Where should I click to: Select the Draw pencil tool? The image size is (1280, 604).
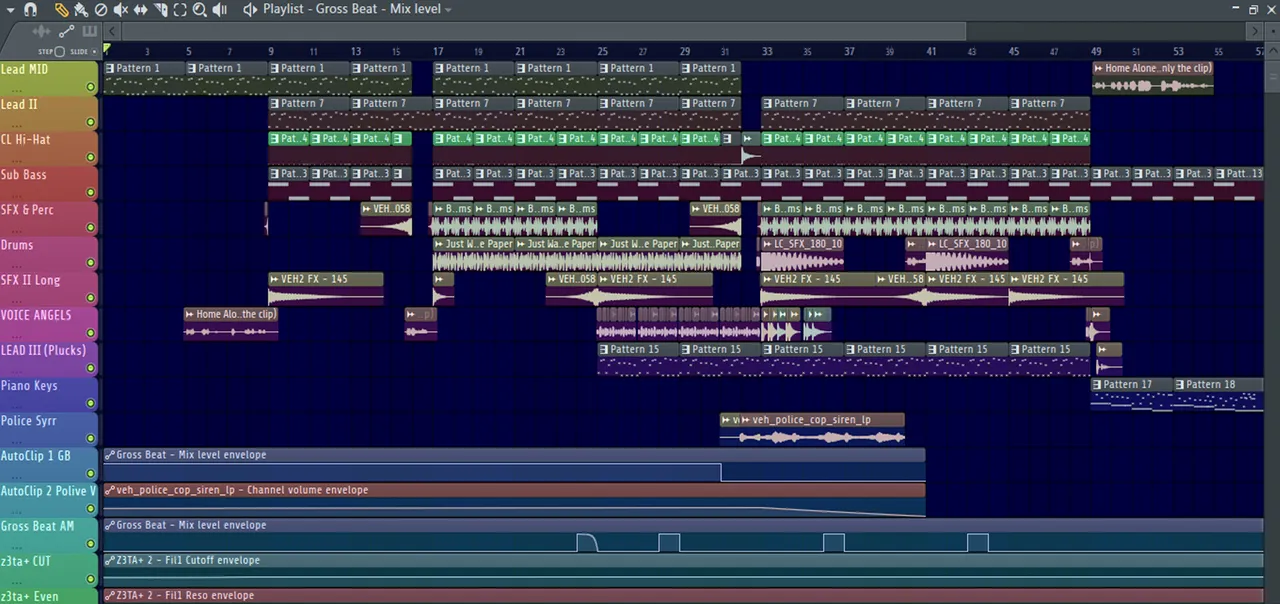pos(62,9)
